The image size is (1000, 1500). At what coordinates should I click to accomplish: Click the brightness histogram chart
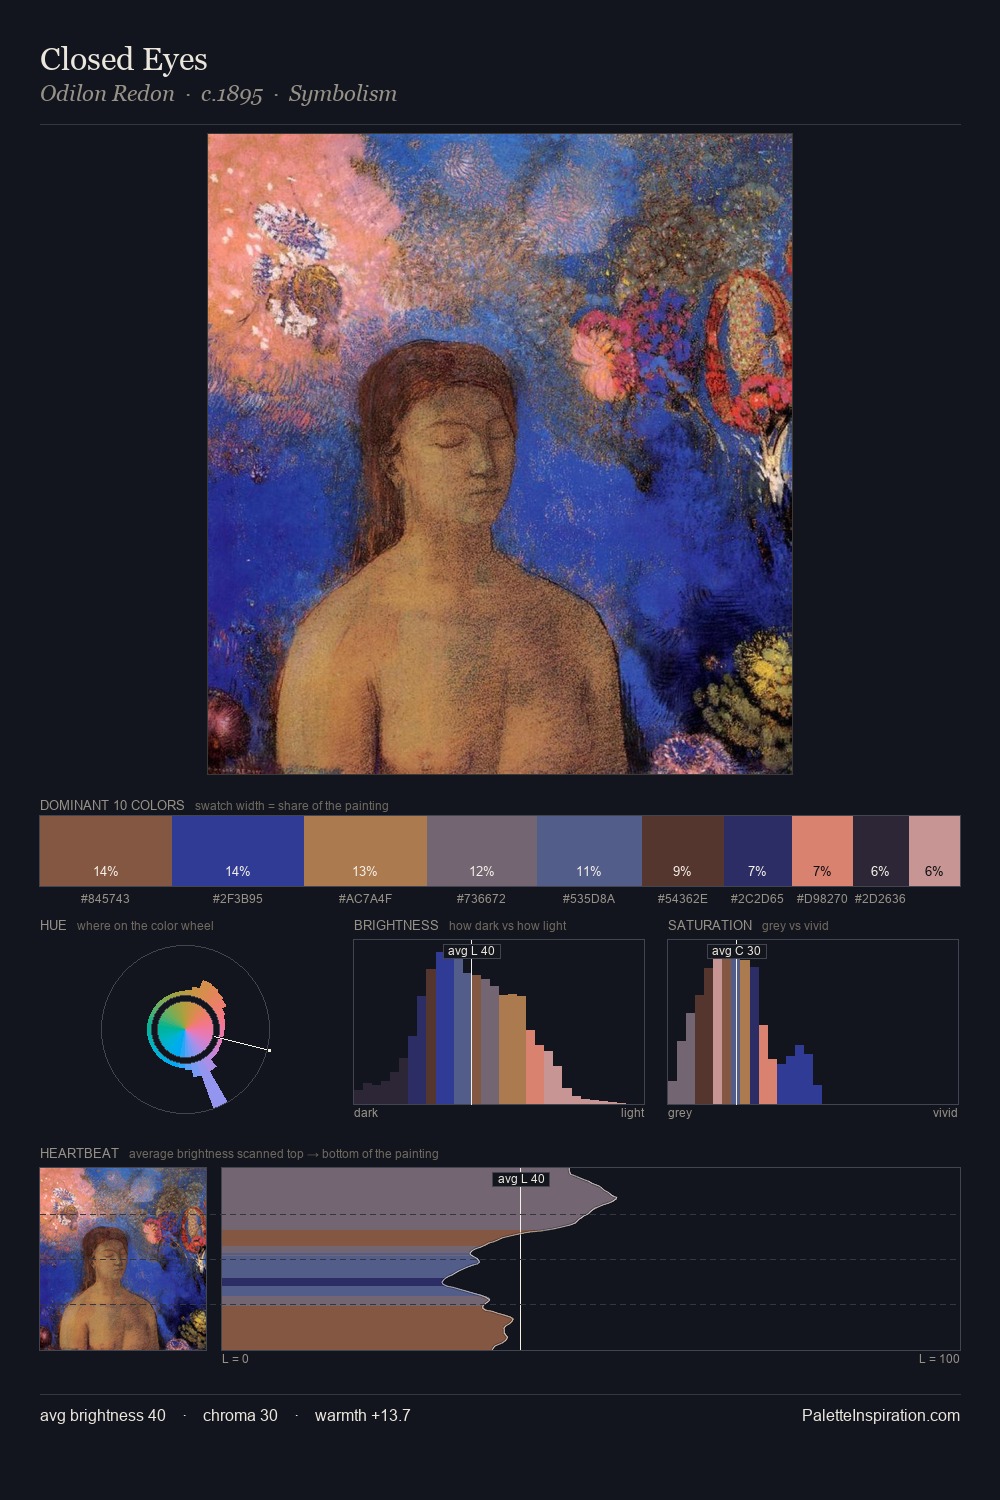(499, 1022)
